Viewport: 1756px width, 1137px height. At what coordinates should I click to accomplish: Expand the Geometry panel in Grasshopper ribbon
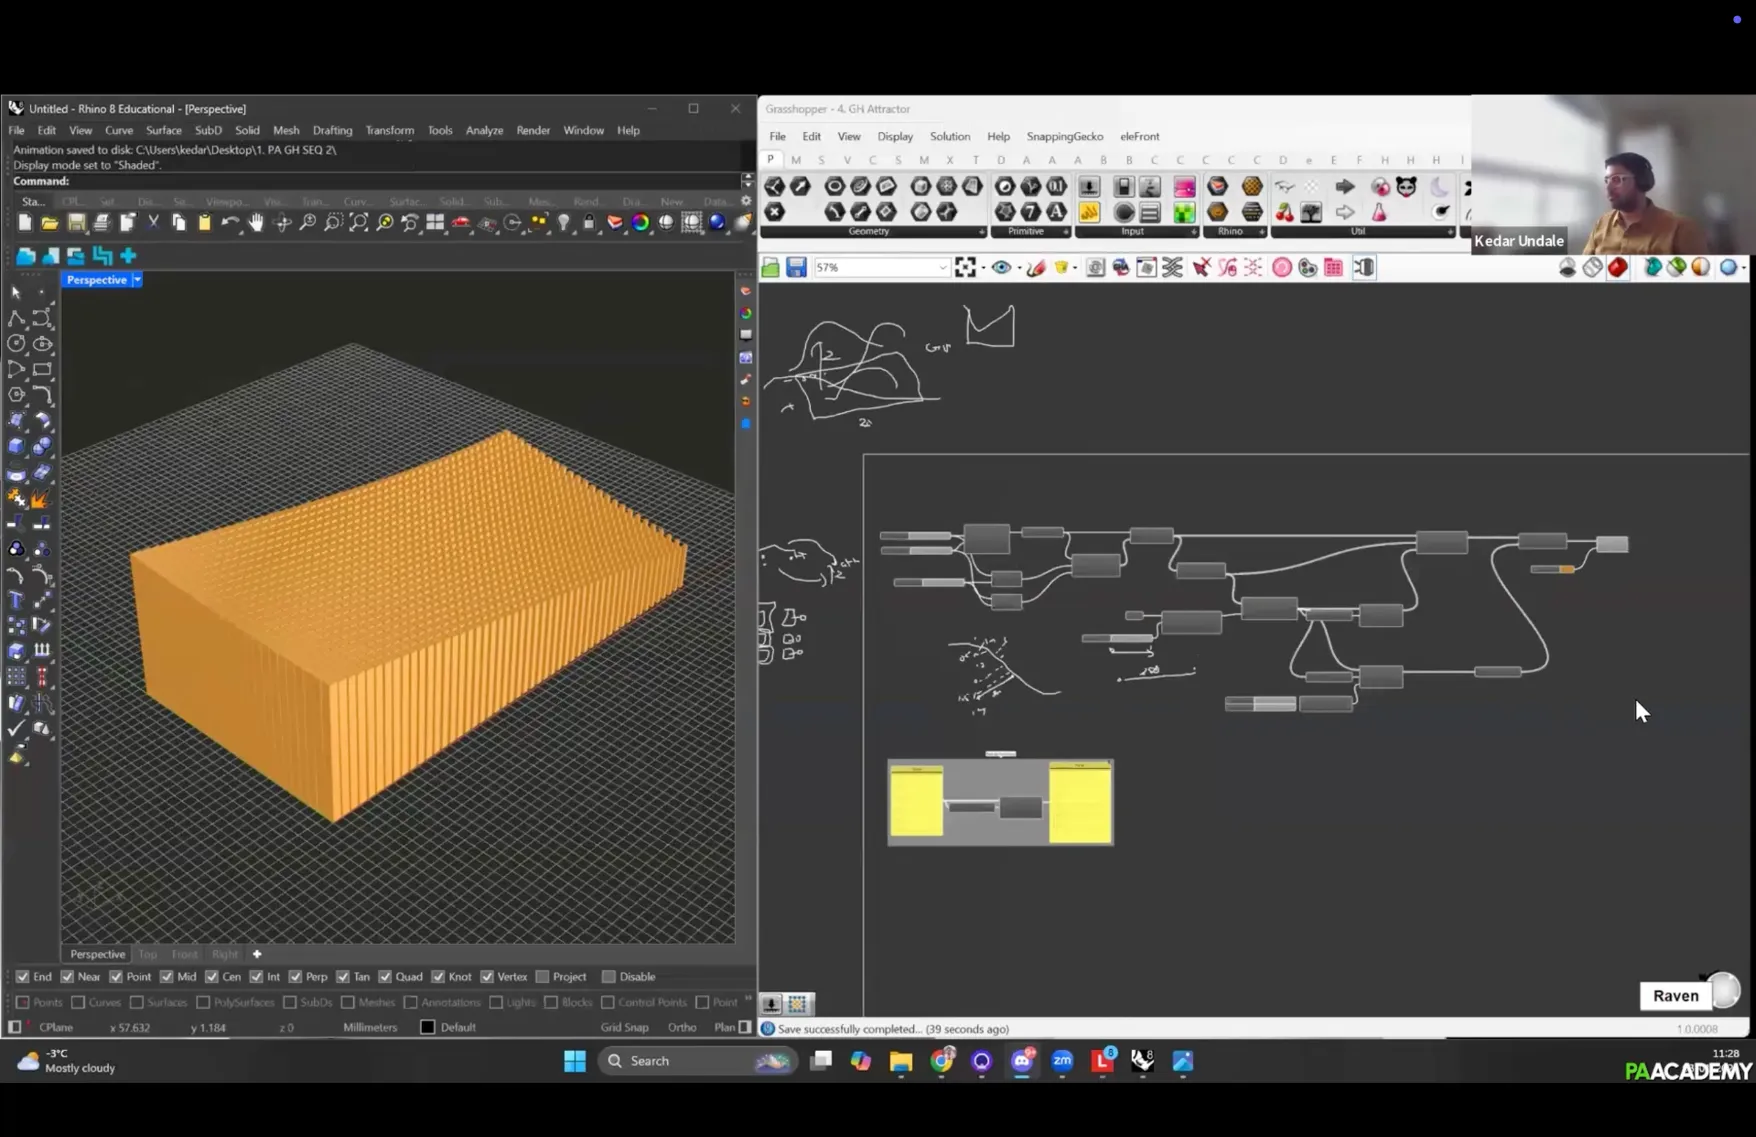coord(981,232)
